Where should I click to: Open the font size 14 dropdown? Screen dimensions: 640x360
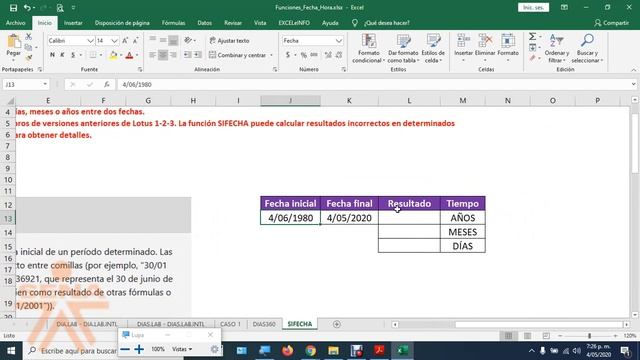click(114, 41)
